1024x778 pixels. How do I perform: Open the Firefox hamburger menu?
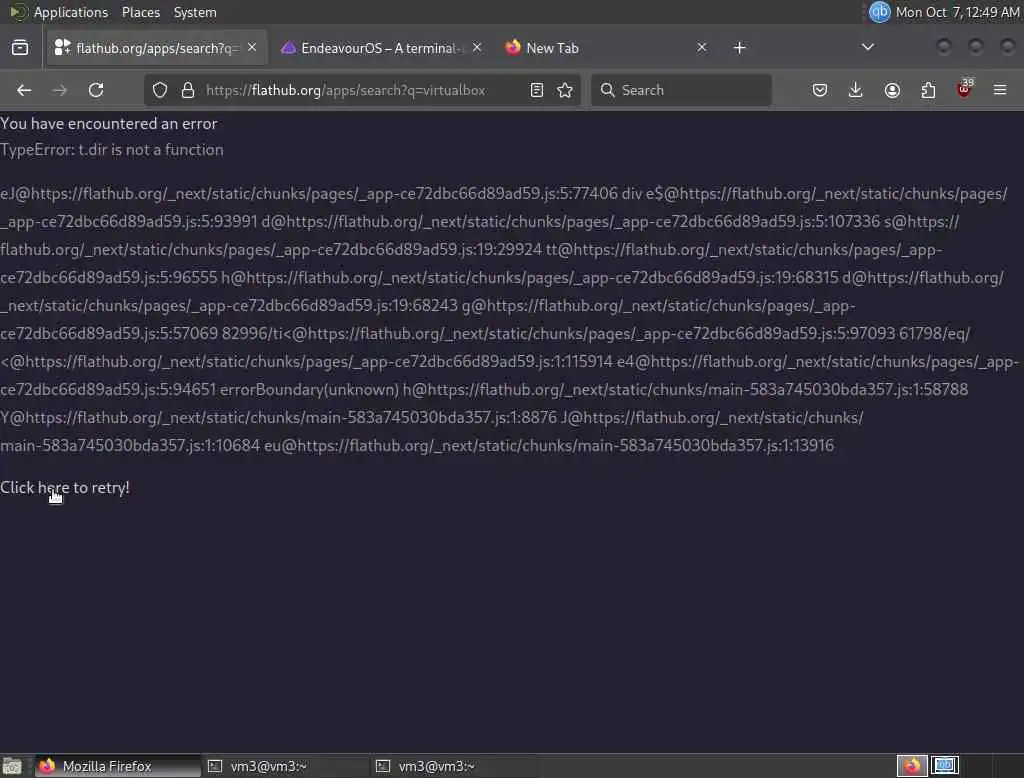click(1000, 90)
